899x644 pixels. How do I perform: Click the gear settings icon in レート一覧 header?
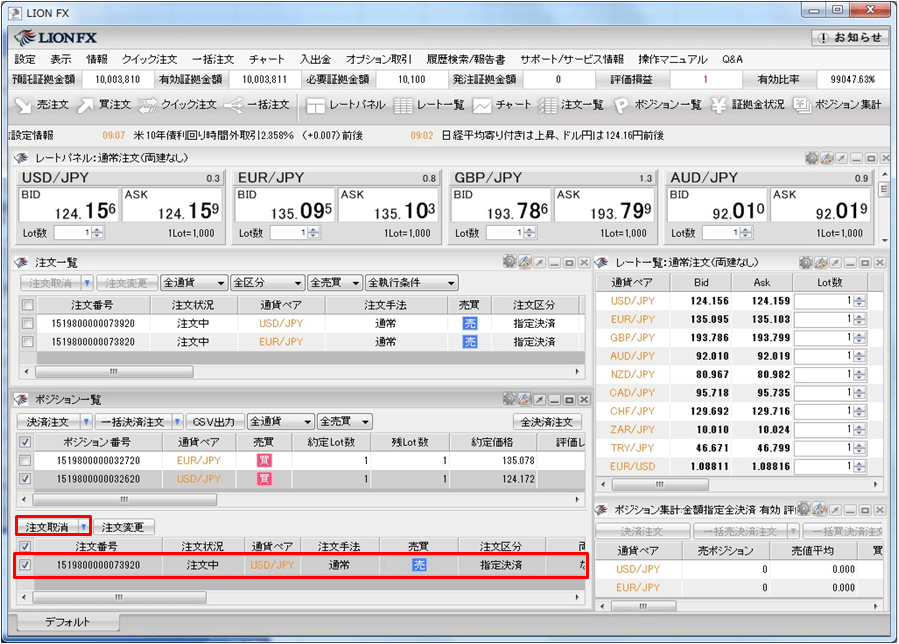[806, 263]
